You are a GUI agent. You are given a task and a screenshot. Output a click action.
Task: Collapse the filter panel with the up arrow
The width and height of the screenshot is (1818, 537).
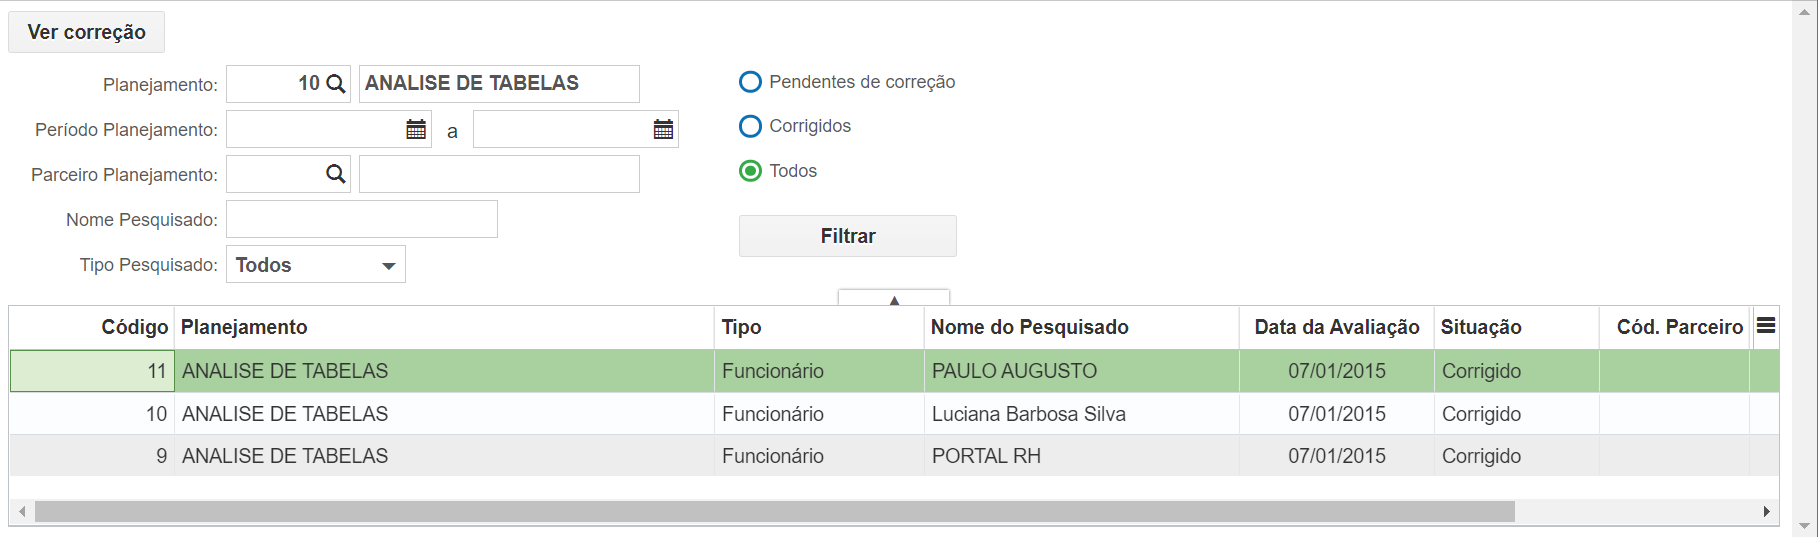894,298
